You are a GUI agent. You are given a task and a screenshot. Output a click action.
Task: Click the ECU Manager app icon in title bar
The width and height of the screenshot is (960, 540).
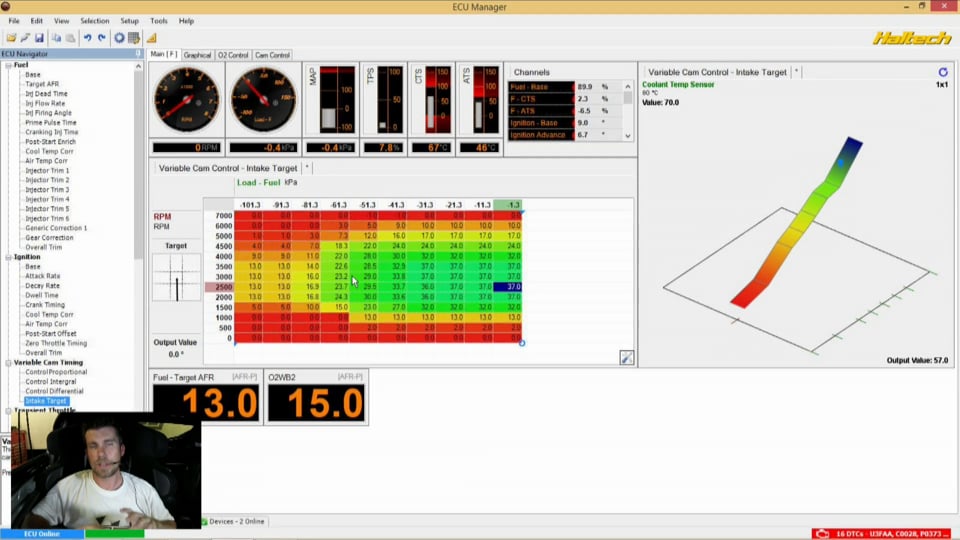coord(5,6)
